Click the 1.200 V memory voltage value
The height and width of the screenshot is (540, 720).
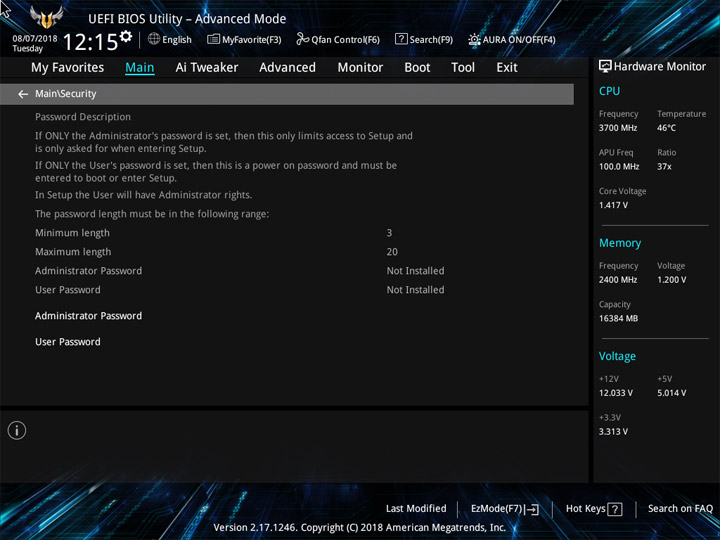671,280
